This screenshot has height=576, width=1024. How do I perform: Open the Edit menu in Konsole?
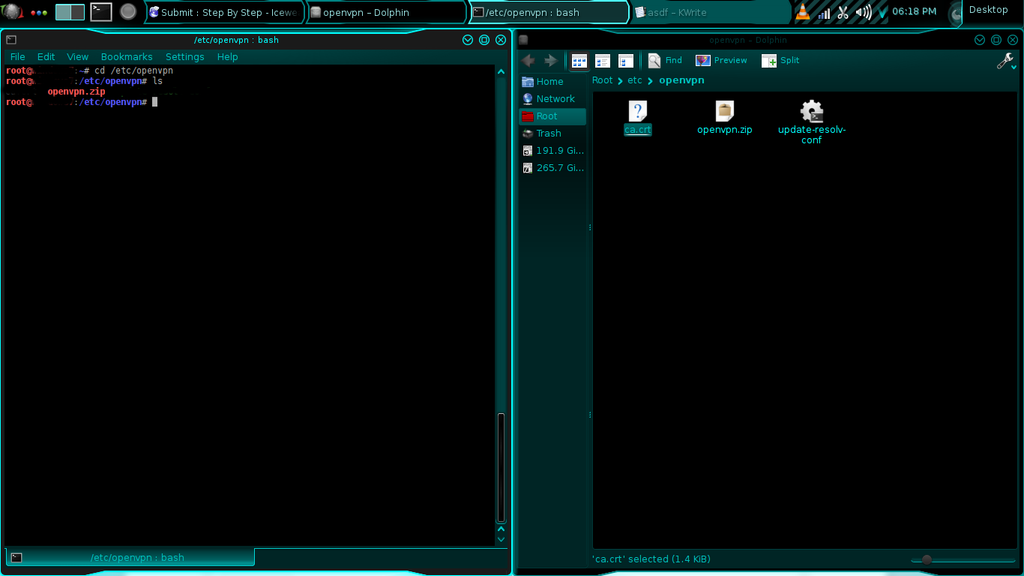[x=46, y=57]
